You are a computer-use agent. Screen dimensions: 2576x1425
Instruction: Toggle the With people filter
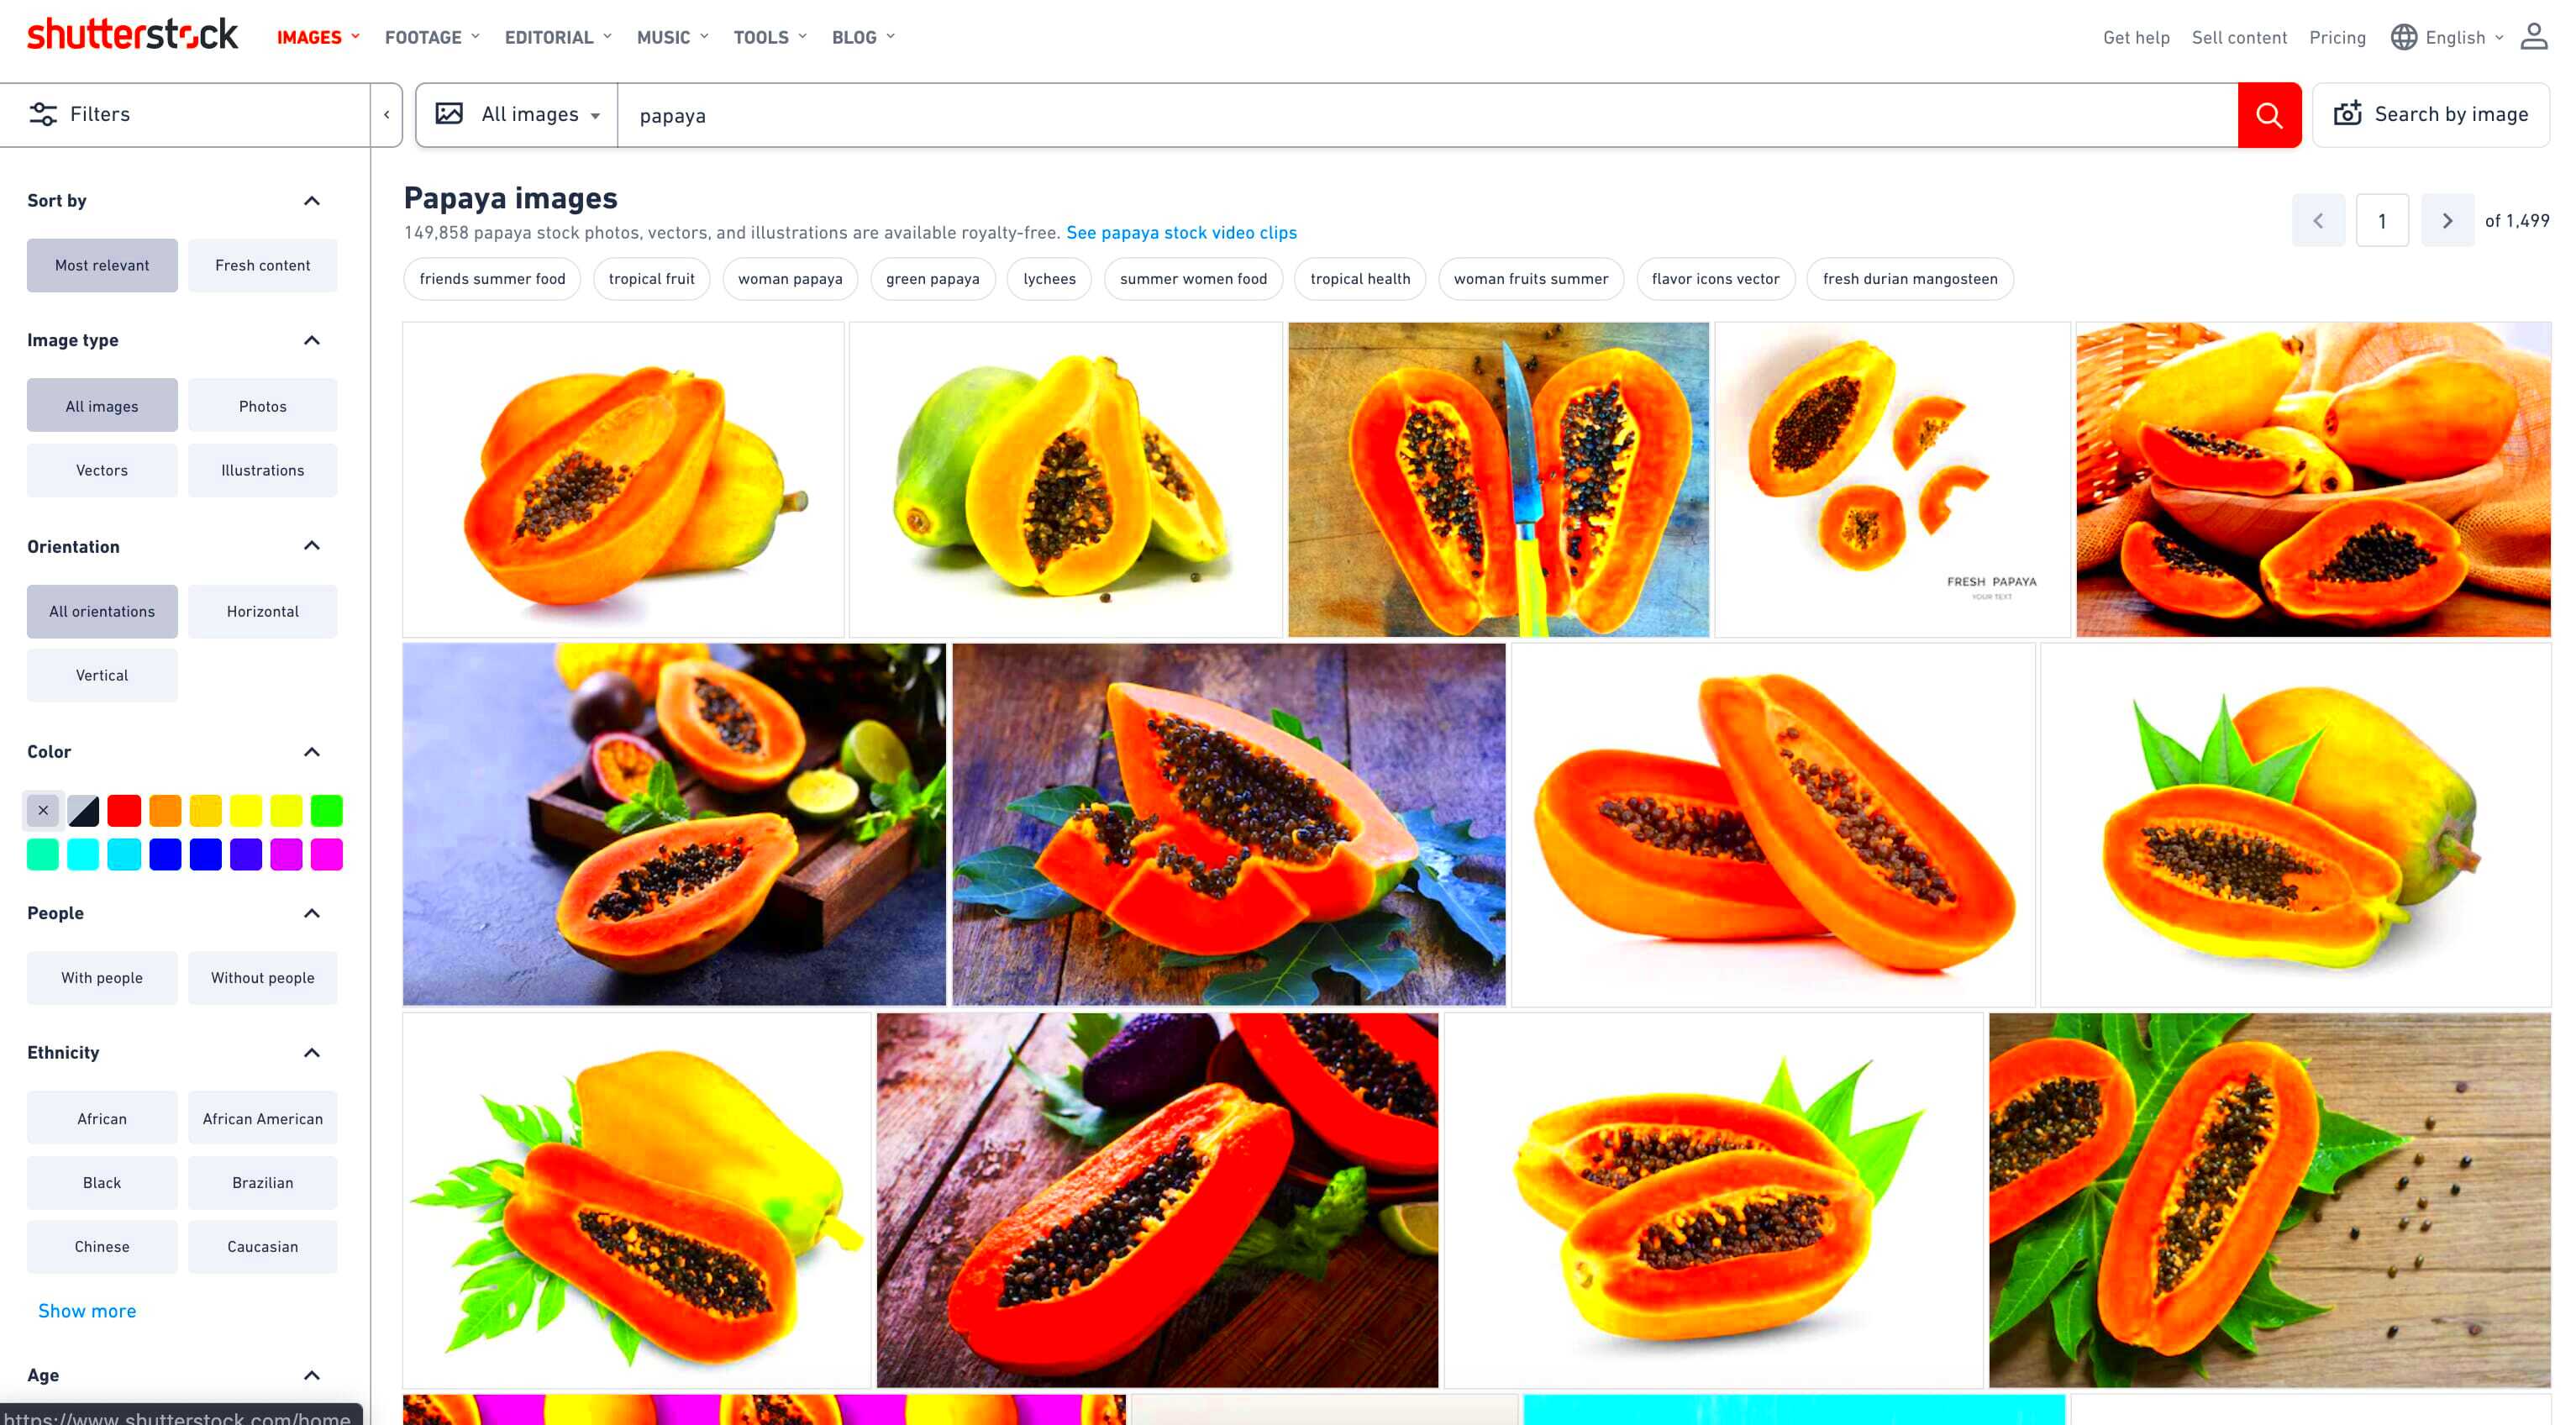point(100,977)
